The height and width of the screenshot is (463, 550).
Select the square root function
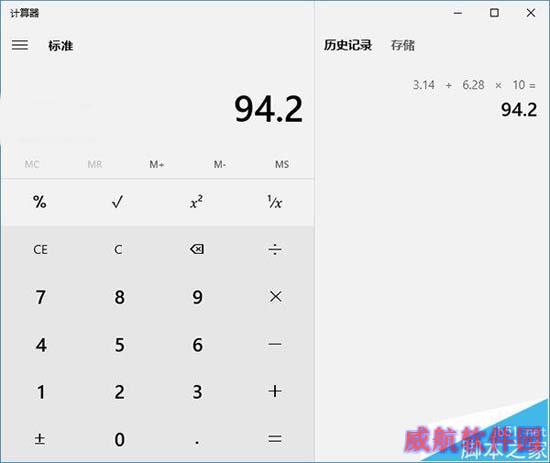pos(118,202)
